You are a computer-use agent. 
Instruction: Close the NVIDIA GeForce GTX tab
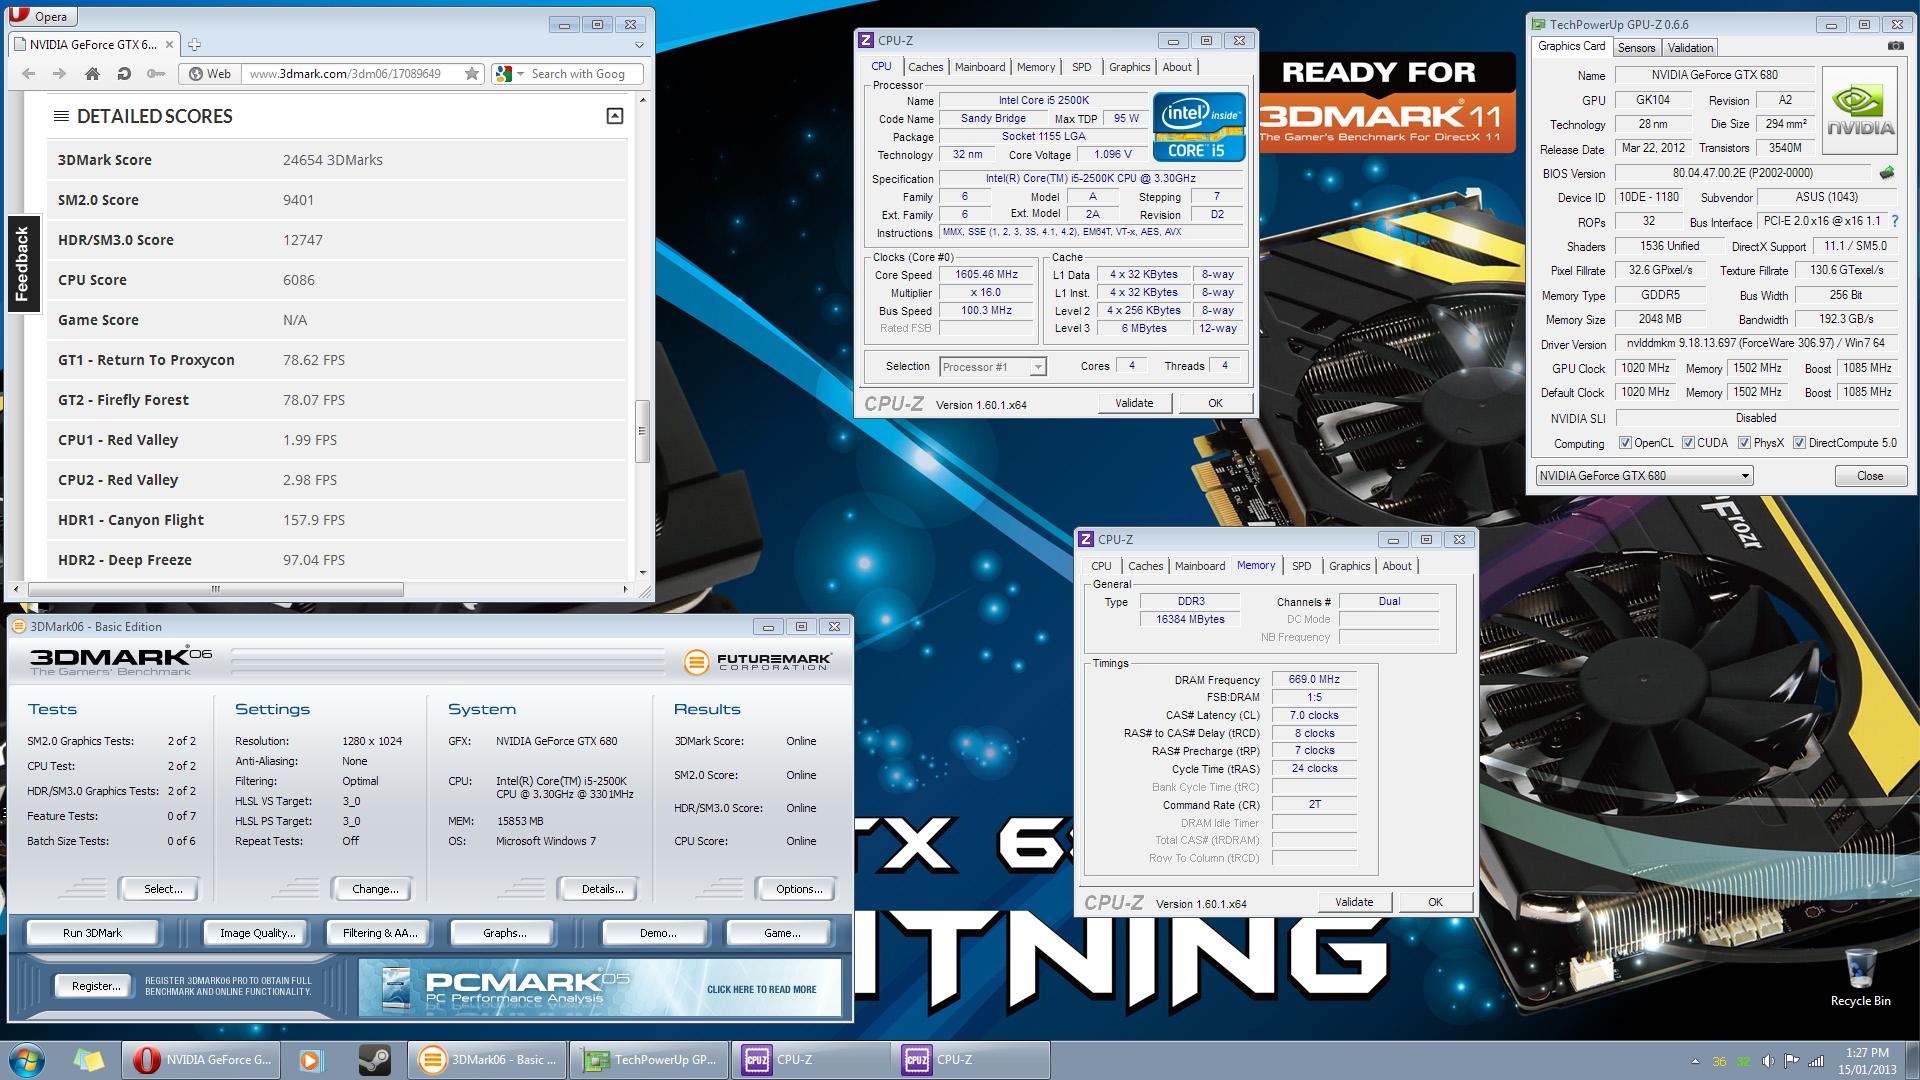click(x=170, y=44)
